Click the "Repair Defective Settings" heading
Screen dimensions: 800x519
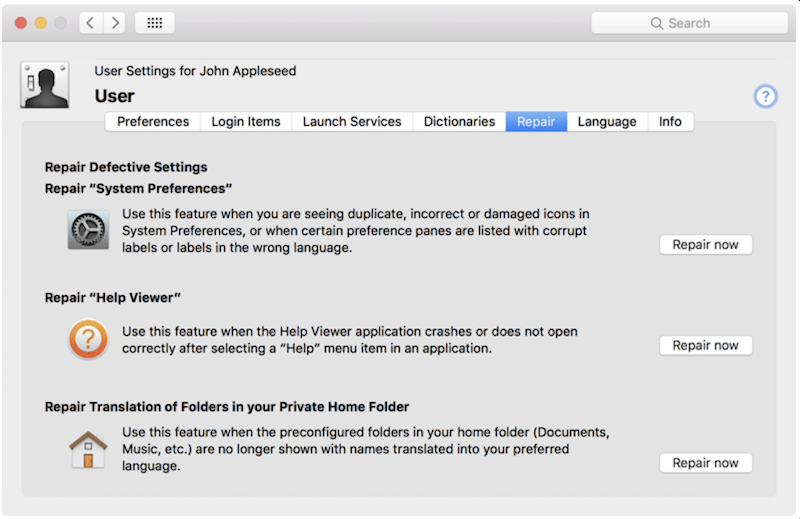(x=126, y=167)
